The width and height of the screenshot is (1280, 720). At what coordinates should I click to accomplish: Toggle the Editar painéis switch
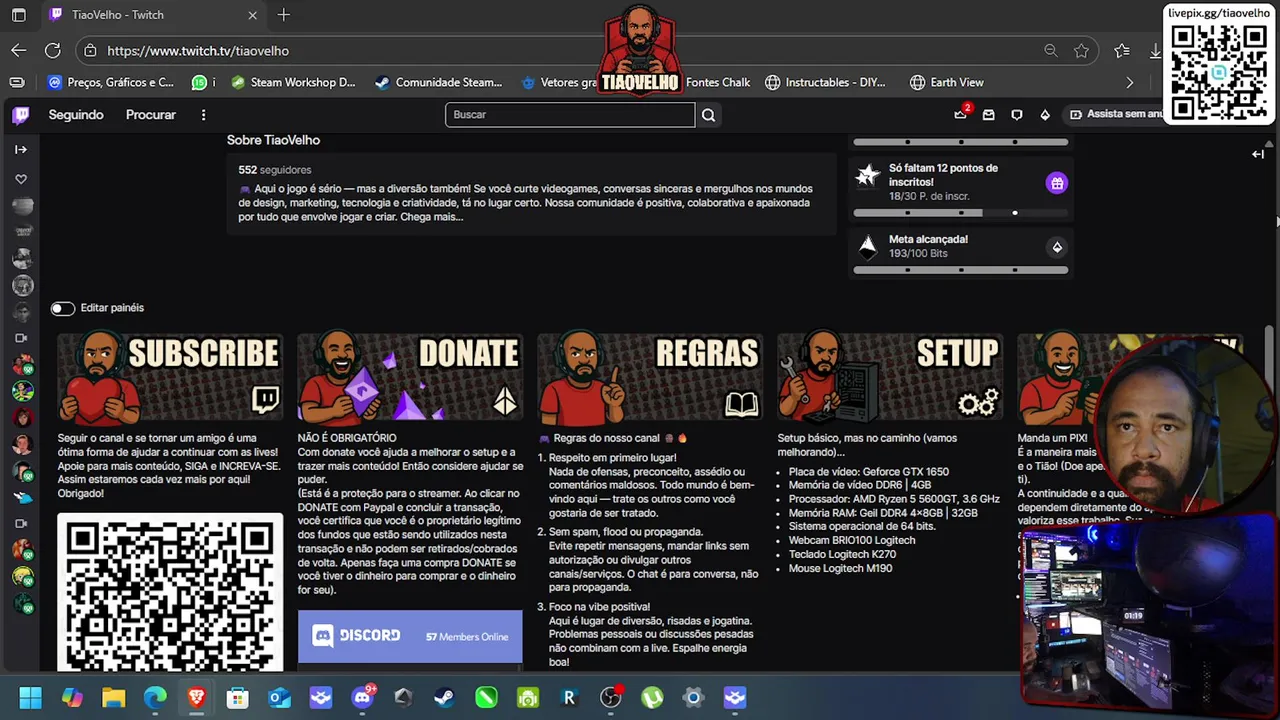pos(63,308)
